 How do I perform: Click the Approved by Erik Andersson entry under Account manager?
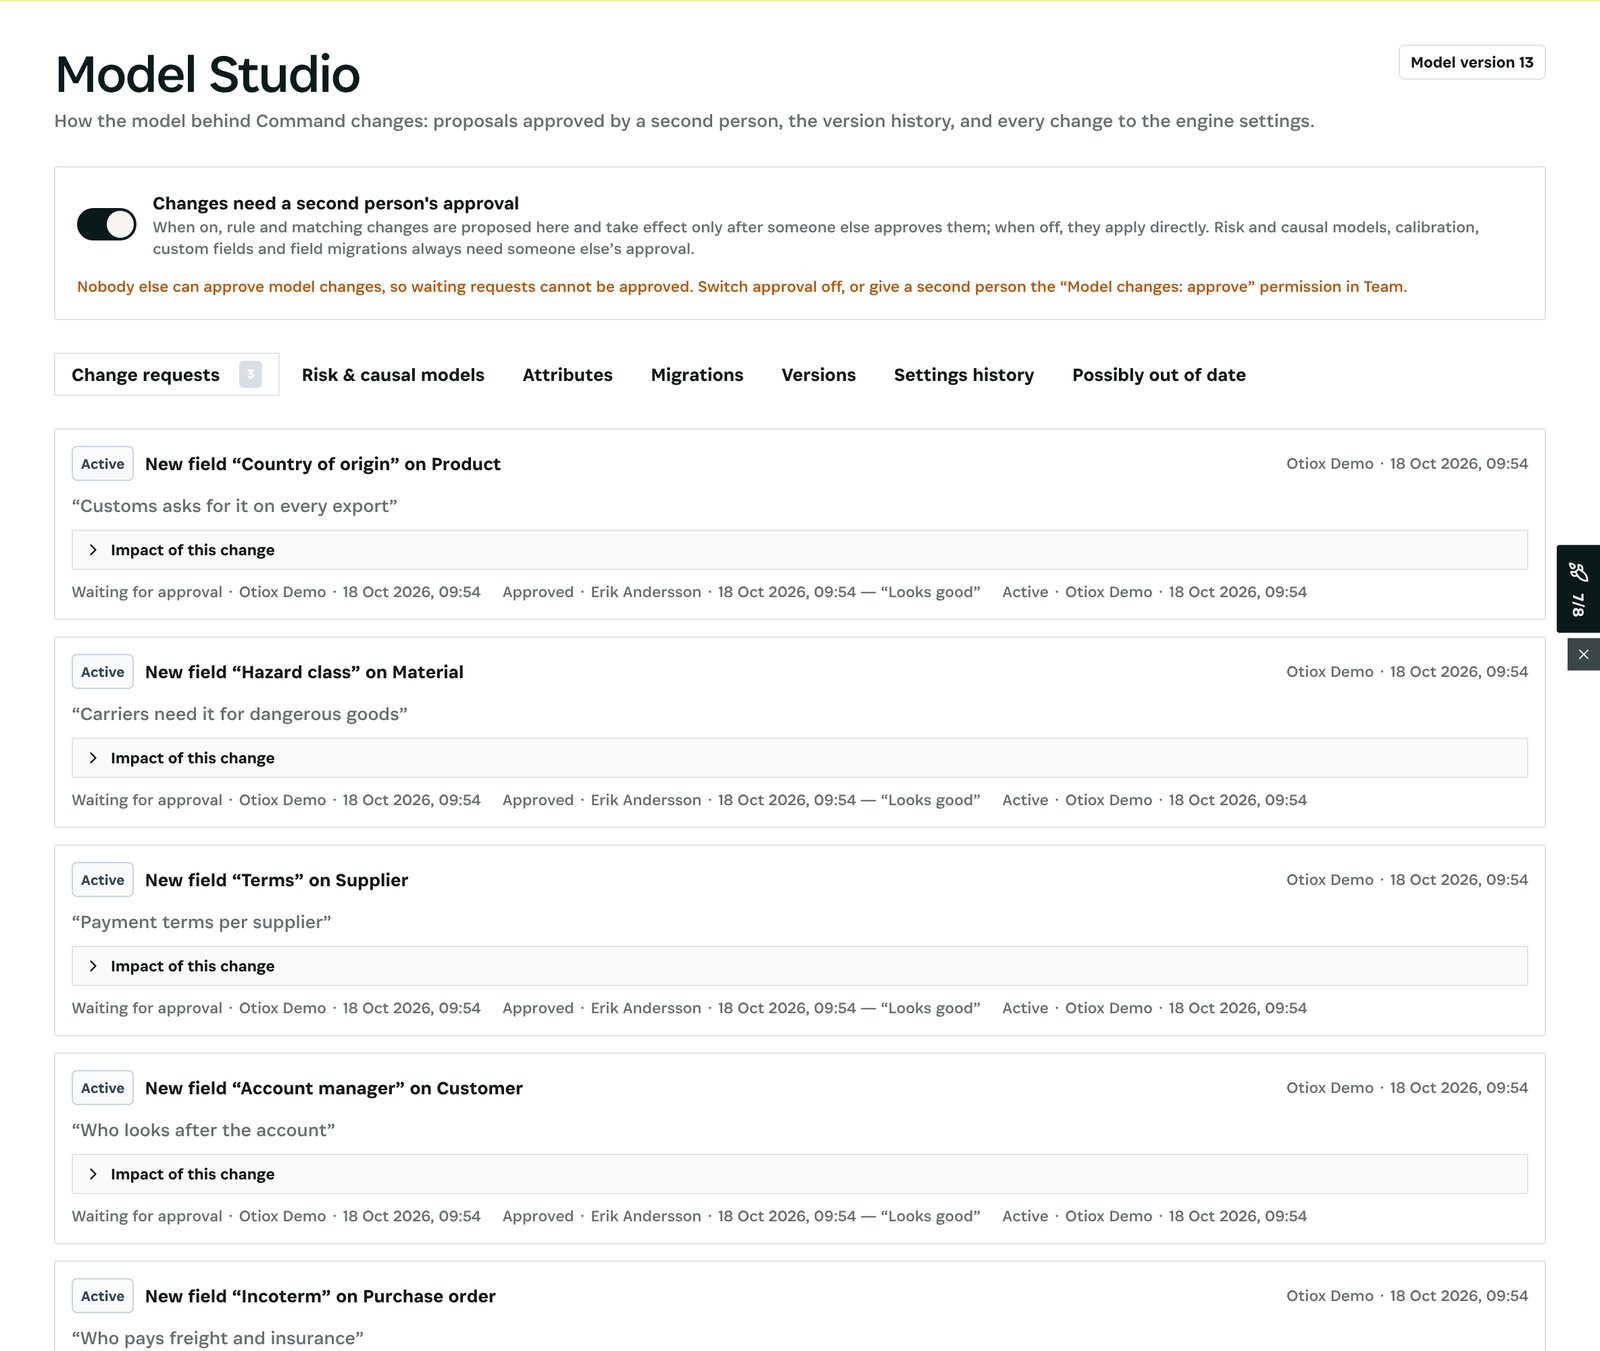tap(741, 1216)
